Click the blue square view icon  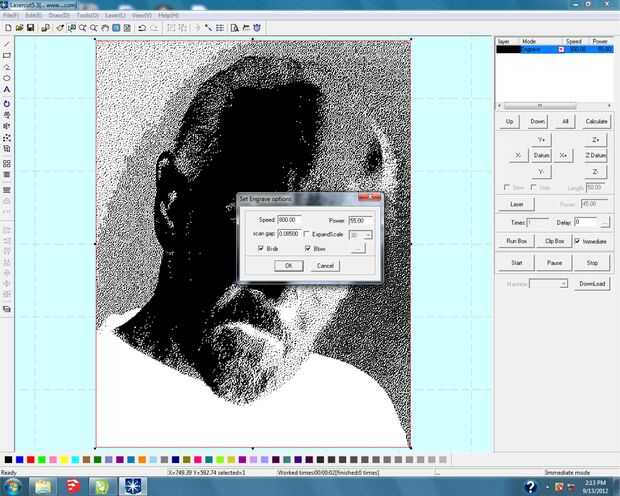point(116,28)
